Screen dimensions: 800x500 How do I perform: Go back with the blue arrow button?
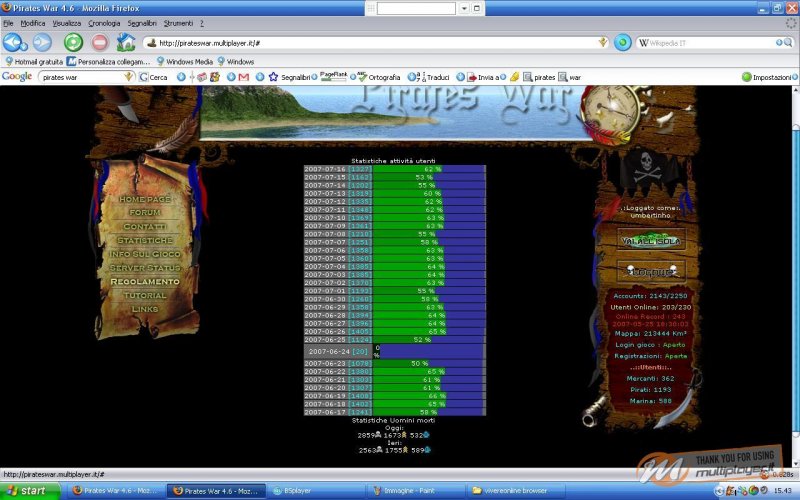coord(12,42)
